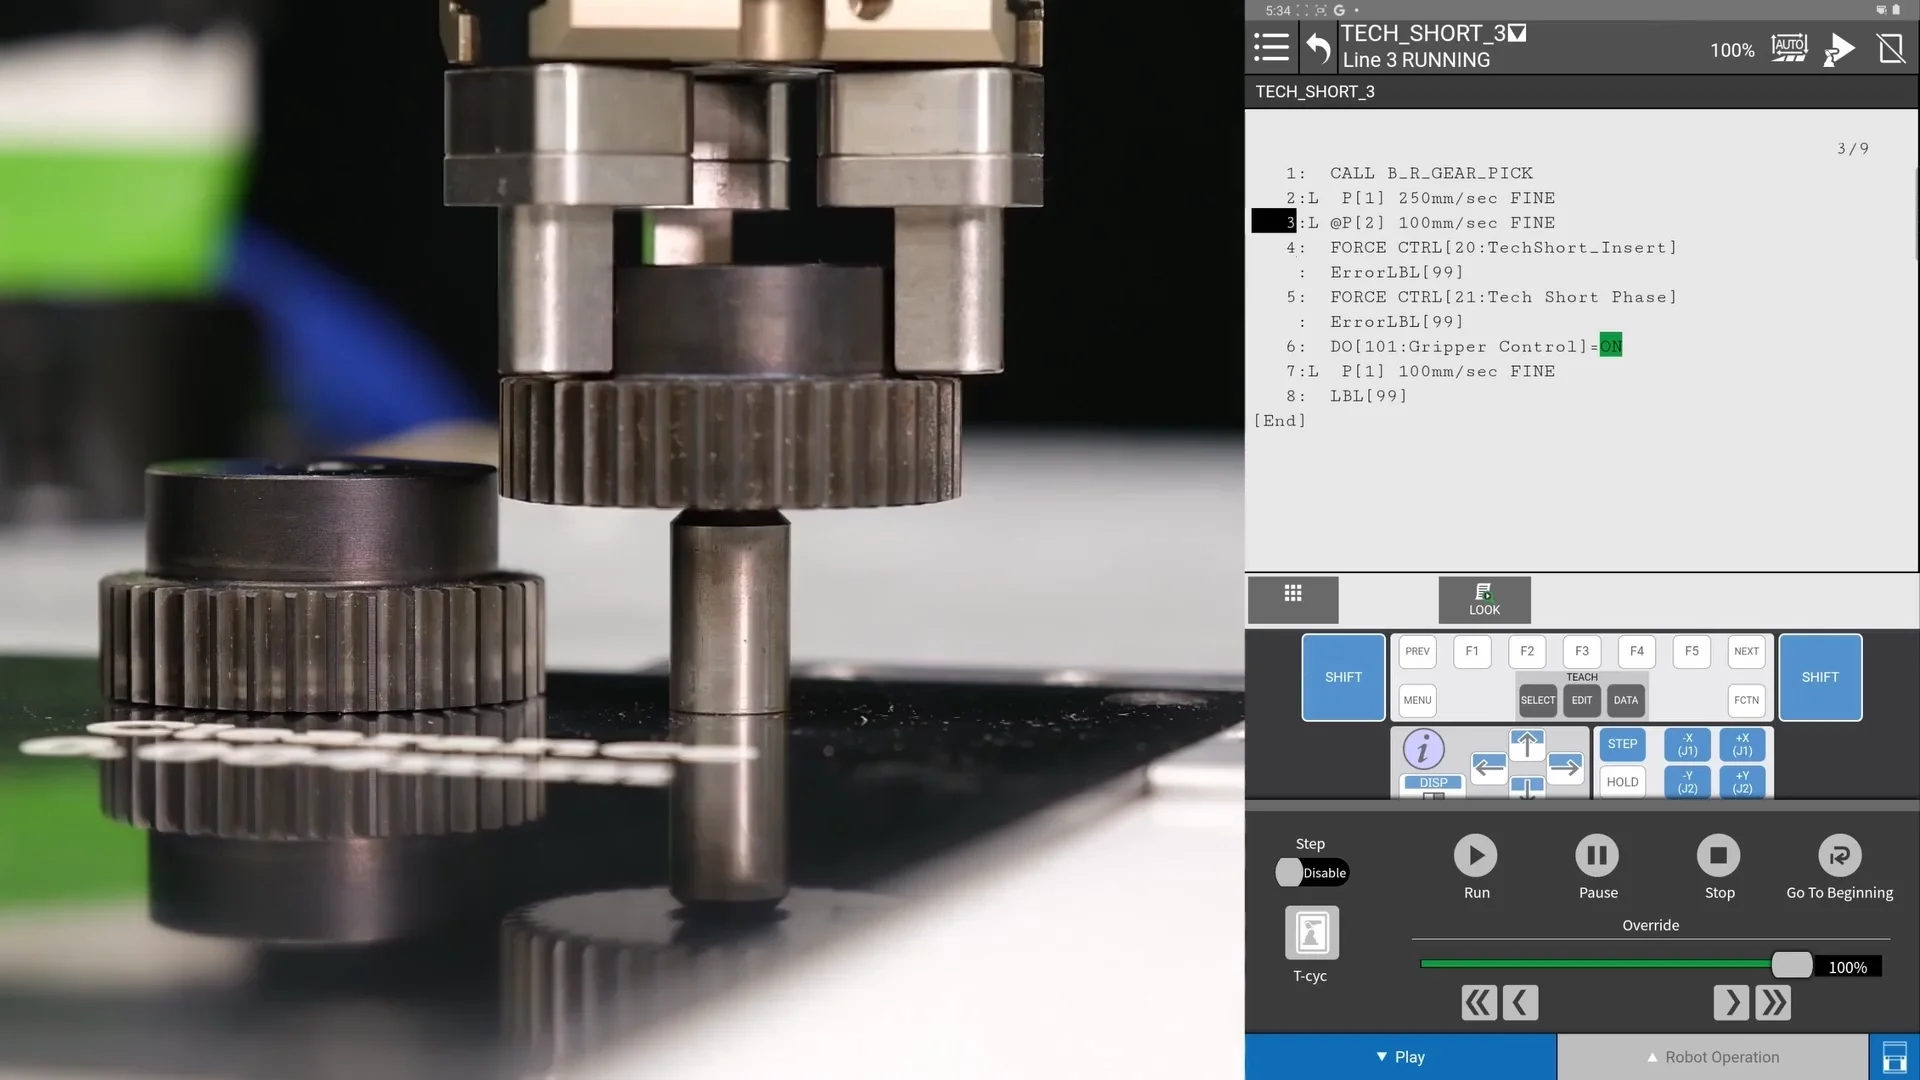Open the T-cyc cycle time icon

1311,933
